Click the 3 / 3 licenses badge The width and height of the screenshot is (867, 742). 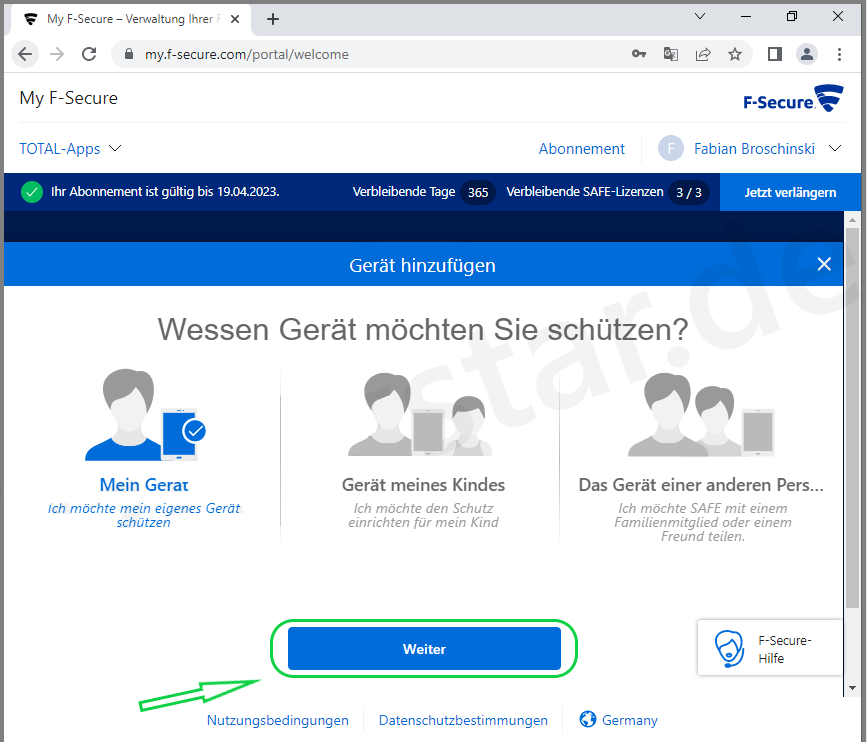[688, 192]
